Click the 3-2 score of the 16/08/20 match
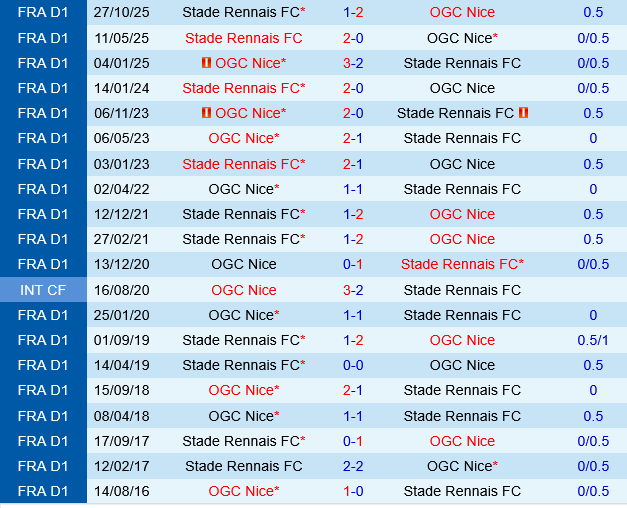This screenshot has height=508, width=627. pos(353,290)
